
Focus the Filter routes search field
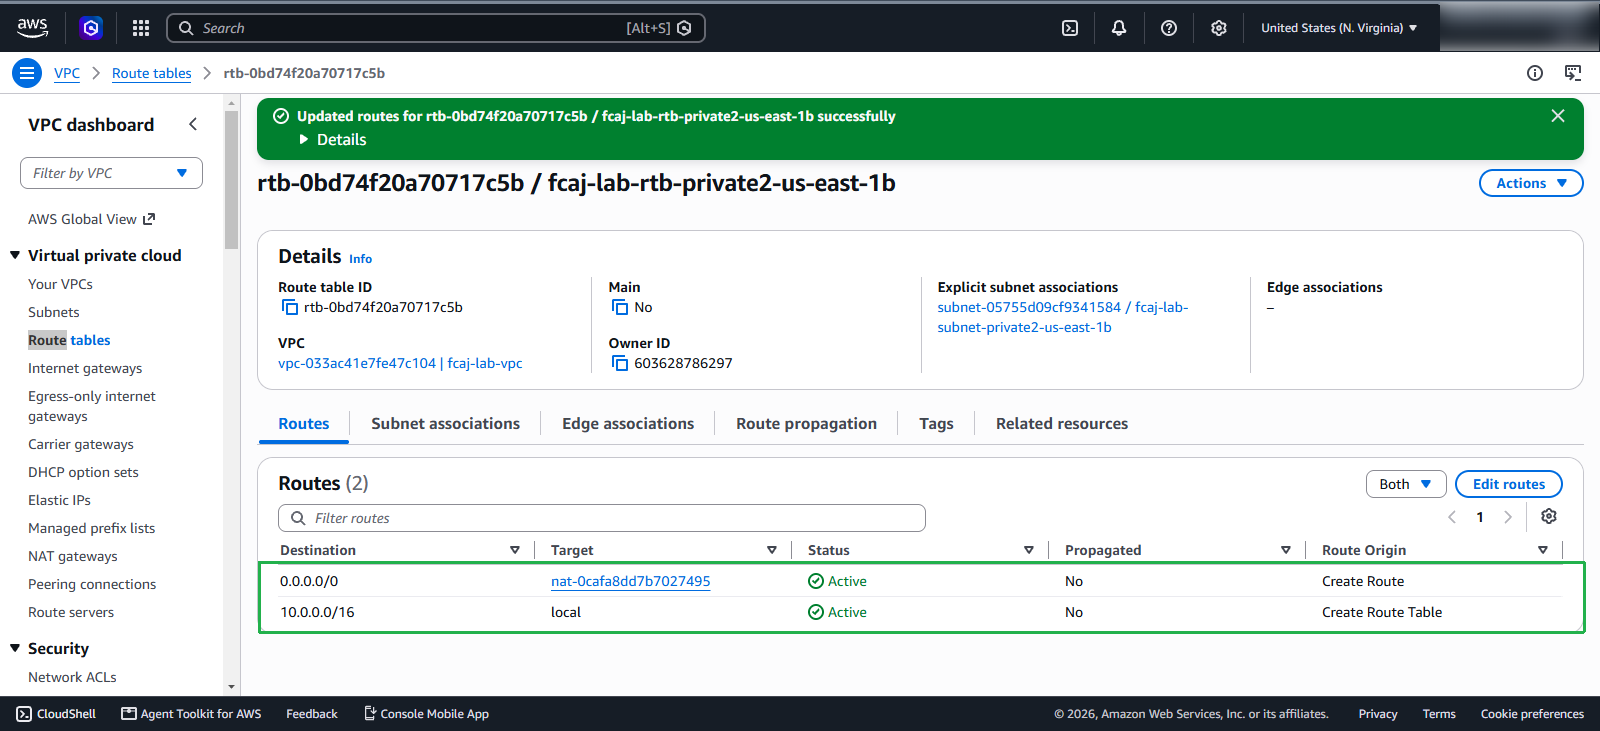(602, 518)
